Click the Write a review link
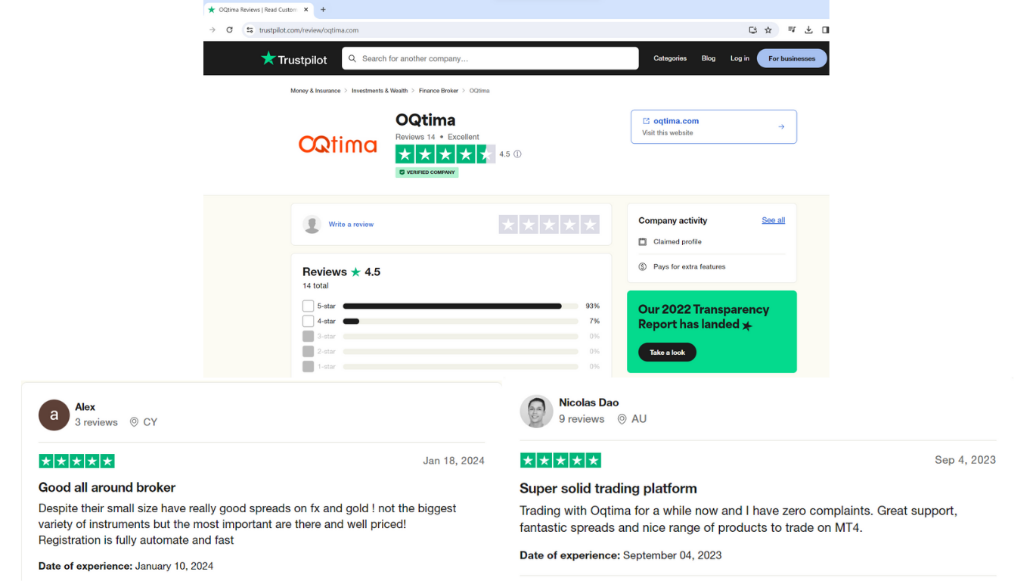Image resolution: width=1033 pixels, height=581 pixels. click(351, 224)
